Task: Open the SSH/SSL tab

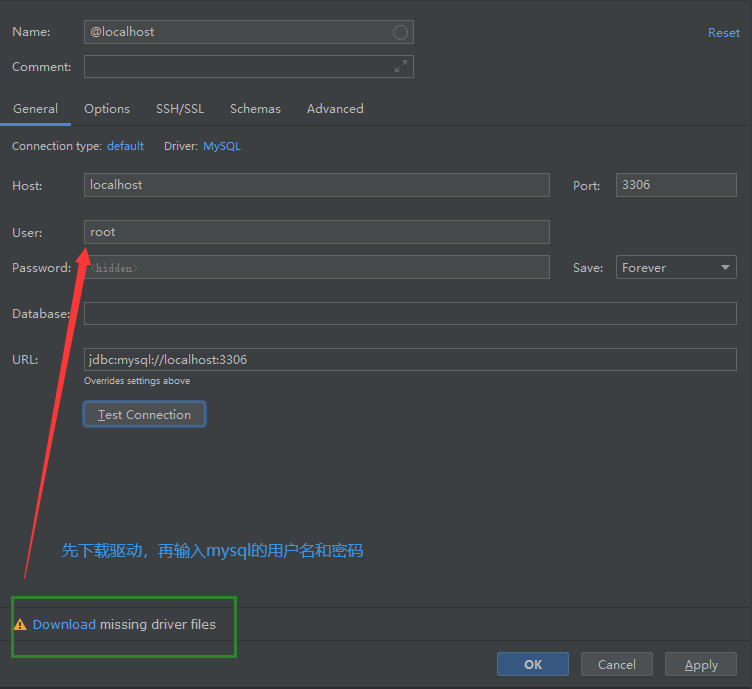Action: pos(180,109)
